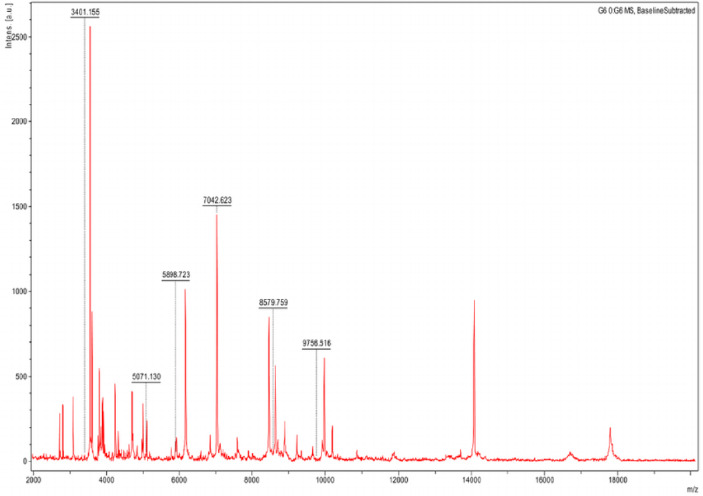Select the small peak near 17800 m/z
The height and width of the screenshot is (496, 703).
pos(610,443)
